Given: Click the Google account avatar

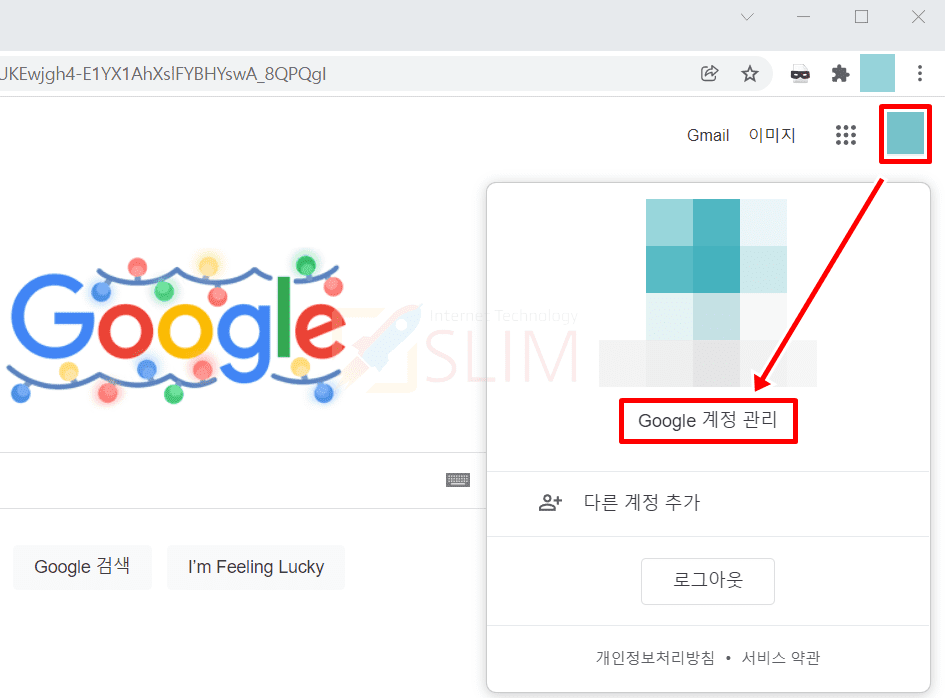Looking at the screenshot, I should point(905,133).
